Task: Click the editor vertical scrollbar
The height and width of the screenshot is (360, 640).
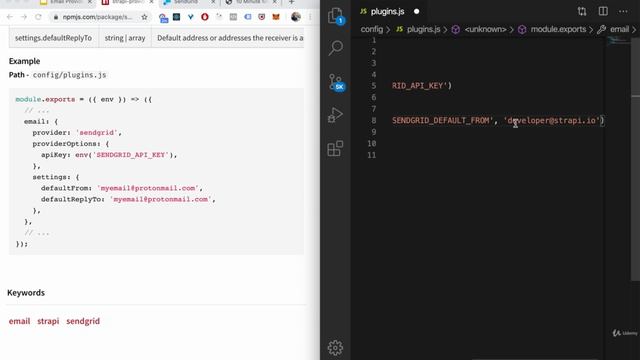Action: (x=635, y=159)
